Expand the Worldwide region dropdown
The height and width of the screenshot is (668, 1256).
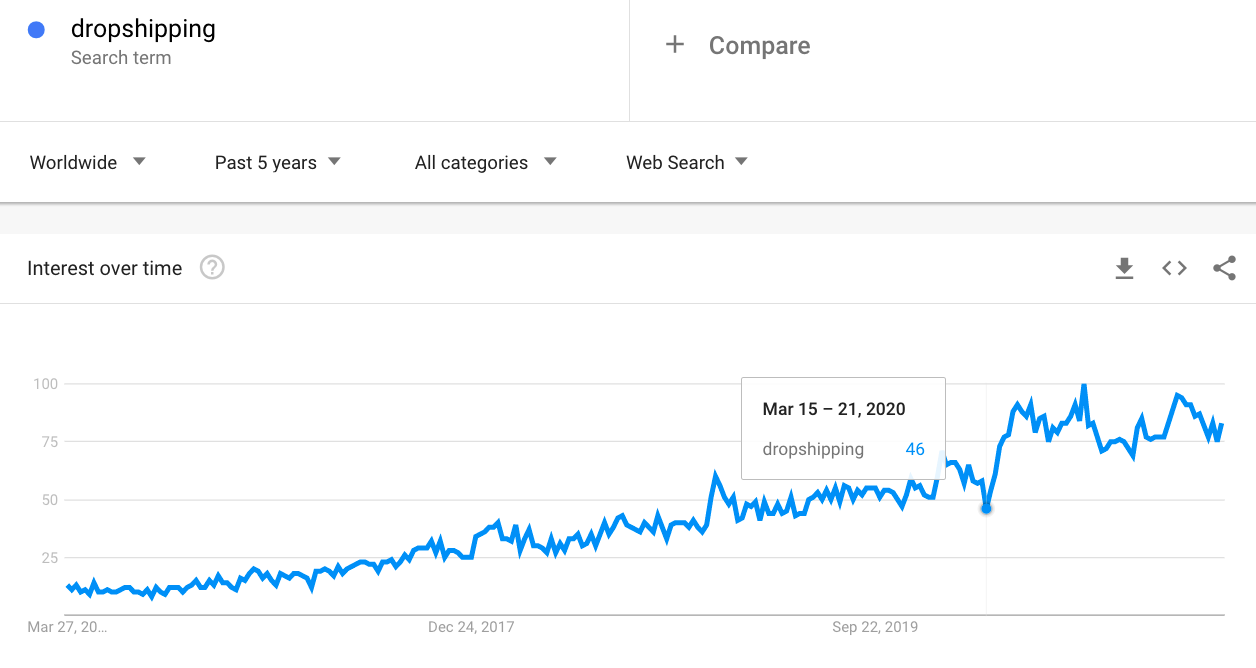point(88,162)
